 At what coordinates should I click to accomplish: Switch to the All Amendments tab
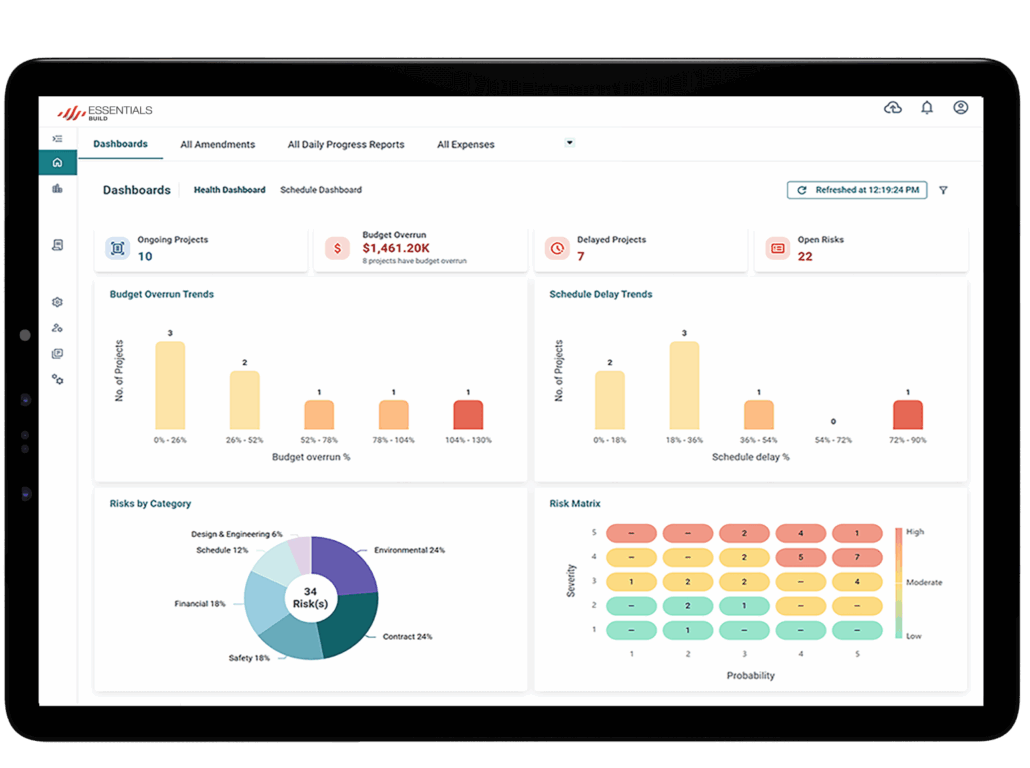[217, 145]
